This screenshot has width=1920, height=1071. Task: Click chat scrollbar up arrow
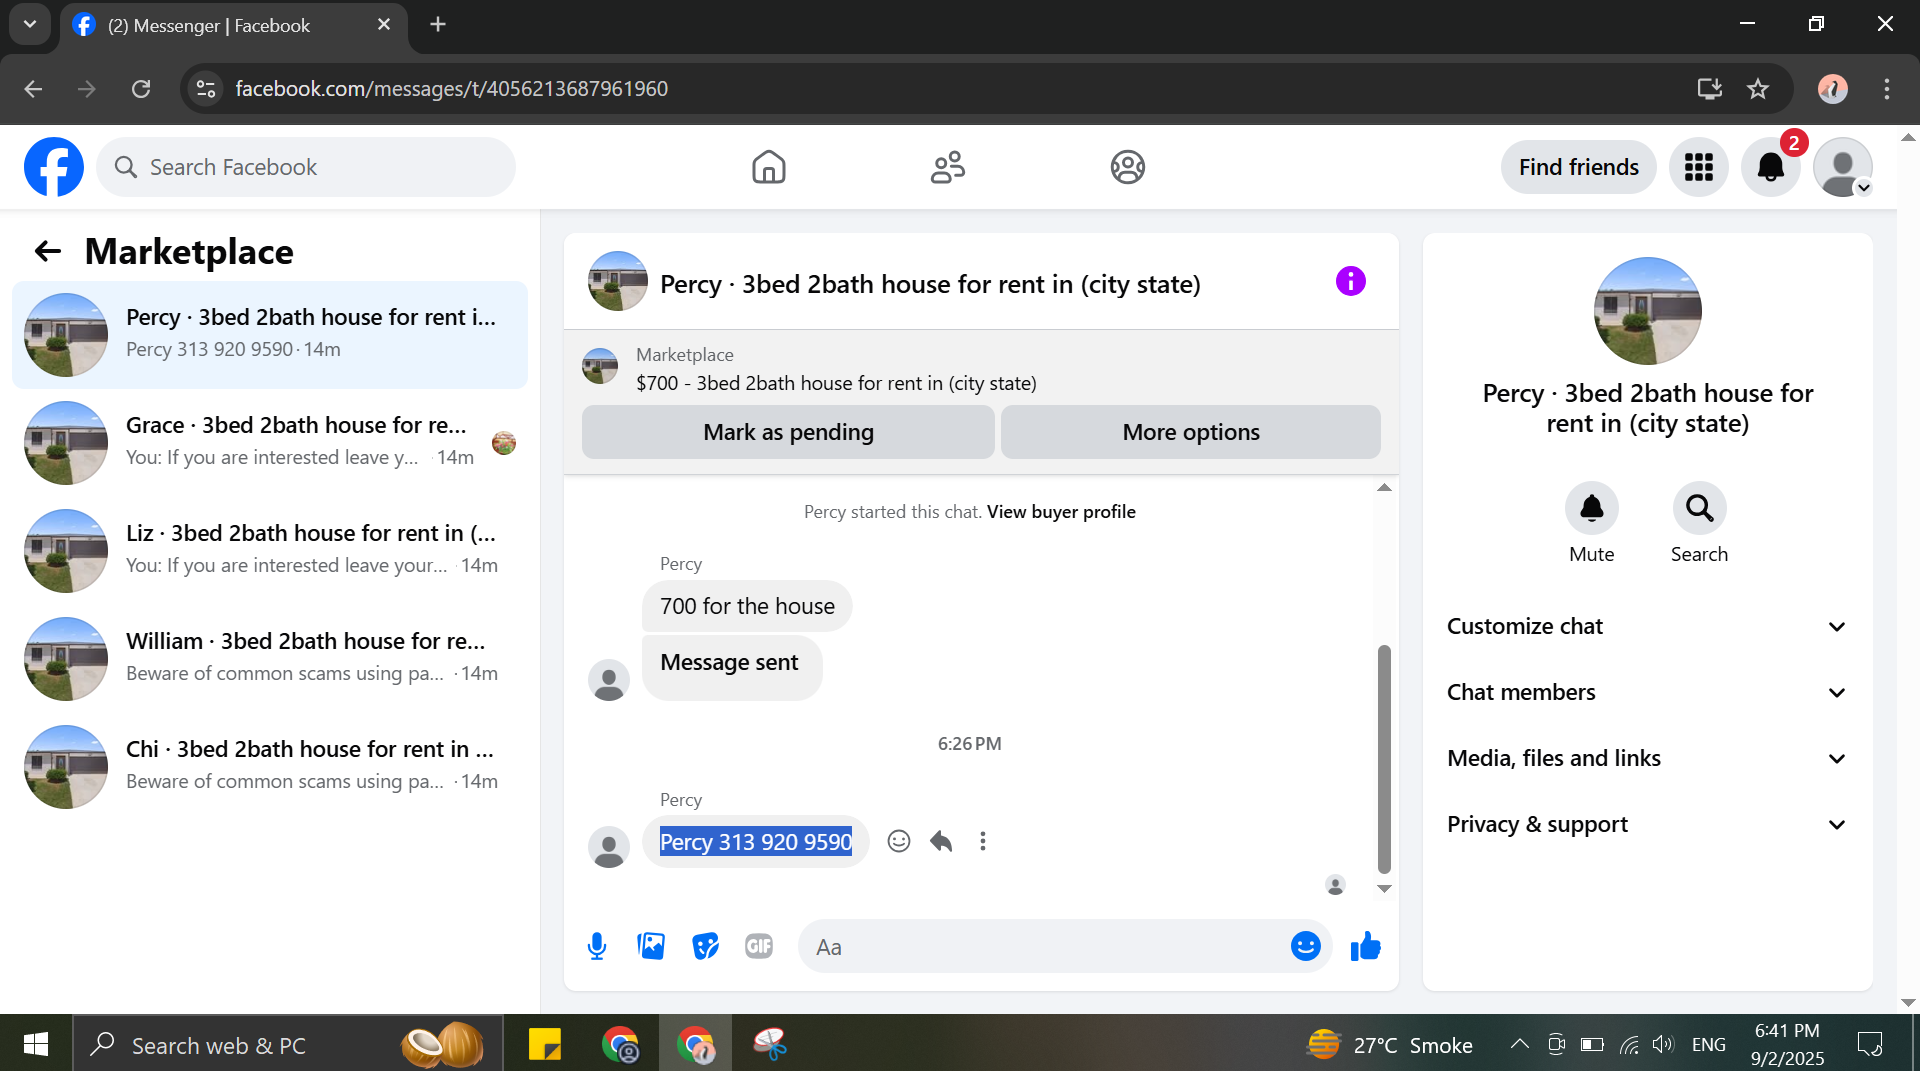click(1384, 488)
